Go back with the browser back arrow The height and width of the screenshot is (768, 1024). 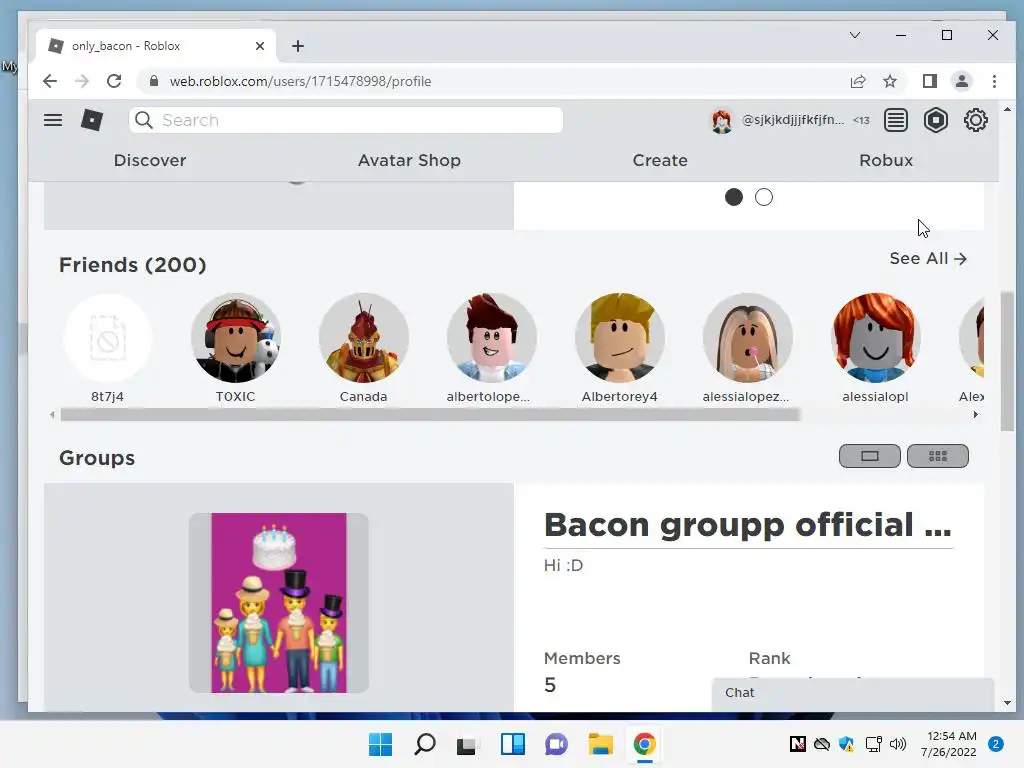[50, 81]
